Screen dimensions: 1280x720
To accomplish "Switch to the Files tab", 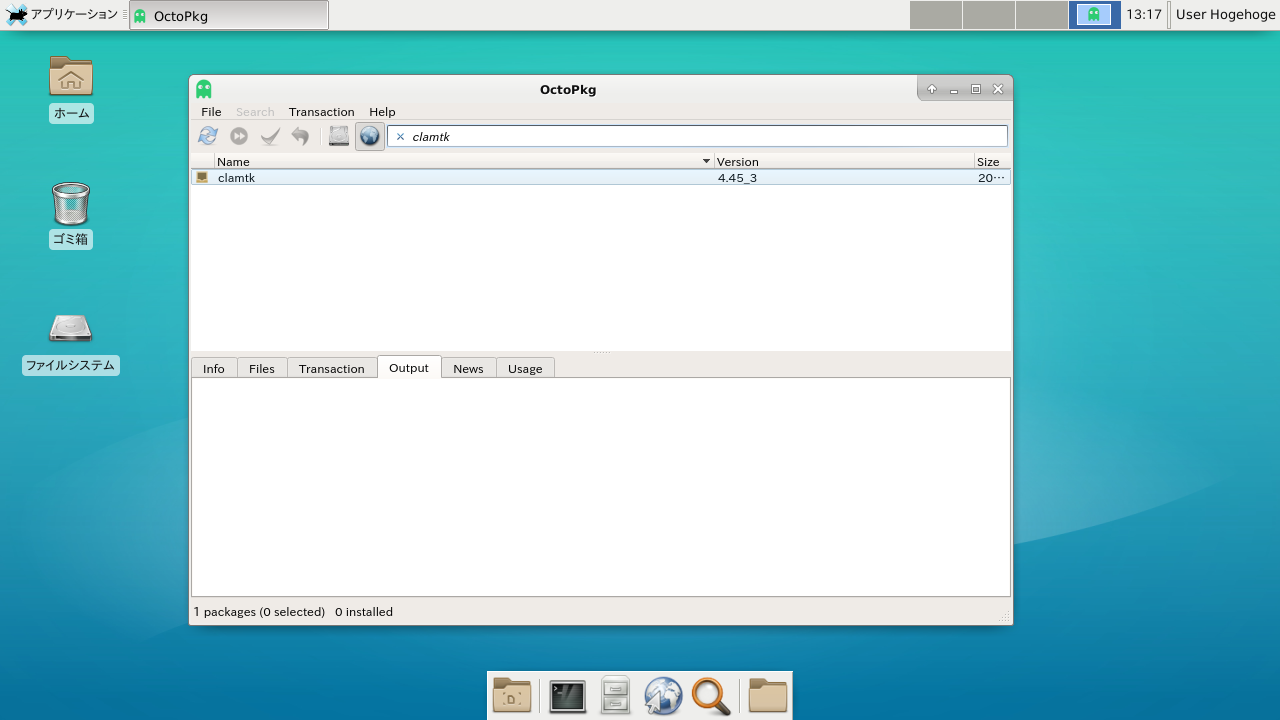I will coord(262,368).
